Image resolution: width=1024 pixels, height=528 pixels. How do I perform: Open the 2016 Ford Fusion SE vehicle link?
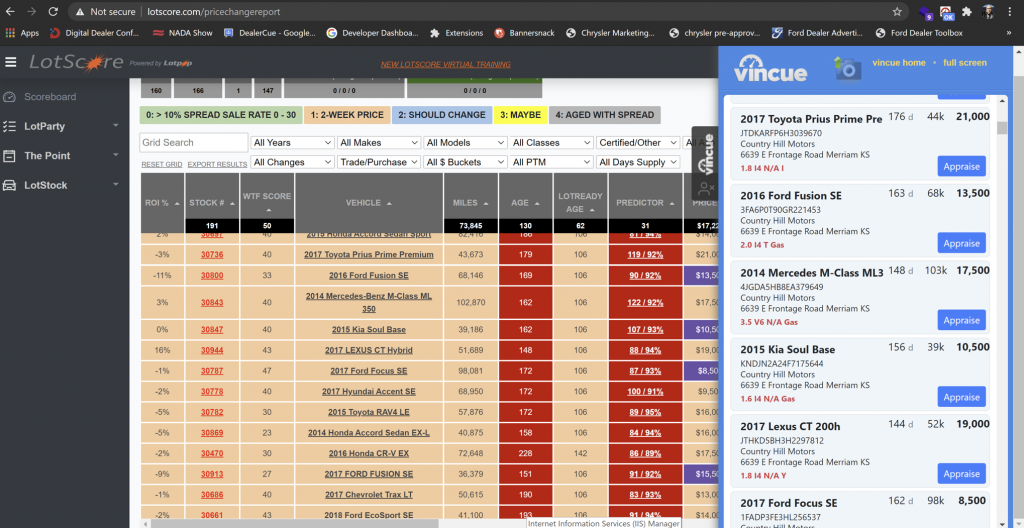tap(368, 276)
